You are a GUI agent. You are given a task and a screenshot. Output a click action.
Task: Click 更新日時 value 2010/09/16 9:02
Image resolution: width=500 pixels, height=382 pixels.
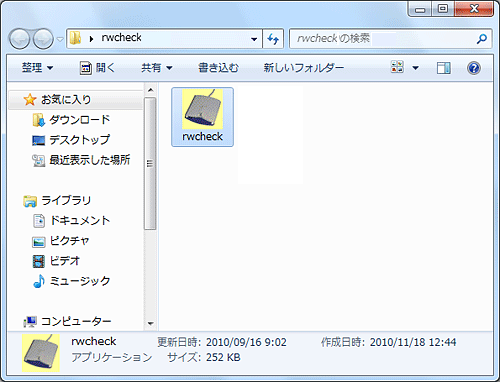(246, 342)
